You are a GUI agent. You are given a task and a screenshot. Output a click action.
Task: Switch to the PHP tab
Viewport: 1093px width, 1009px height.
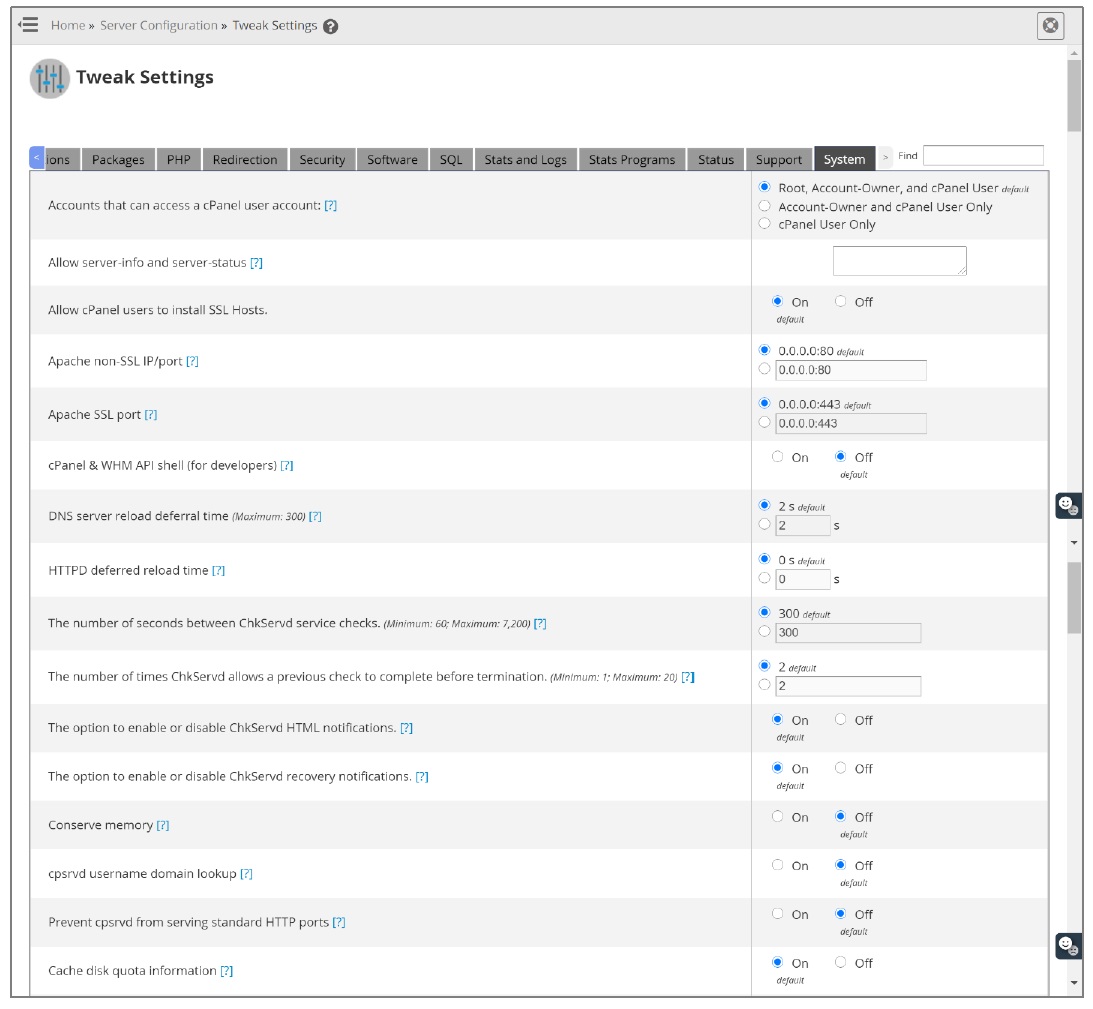(x=178, y=160)
